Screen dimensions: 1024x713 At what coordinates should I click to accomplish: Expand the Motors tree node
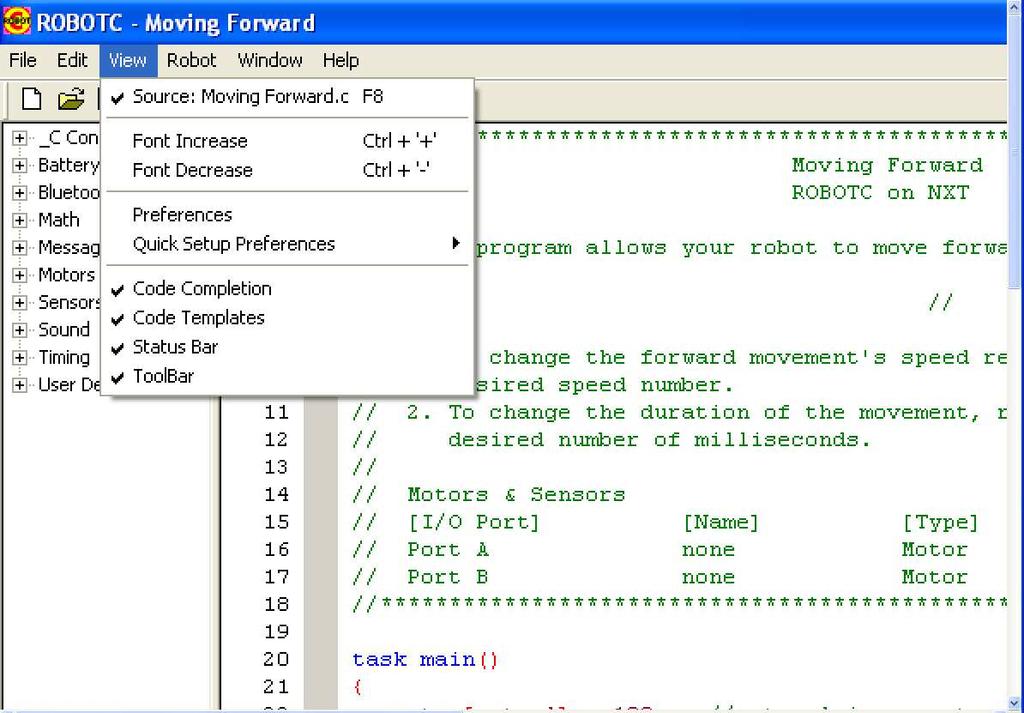point(20,275)
